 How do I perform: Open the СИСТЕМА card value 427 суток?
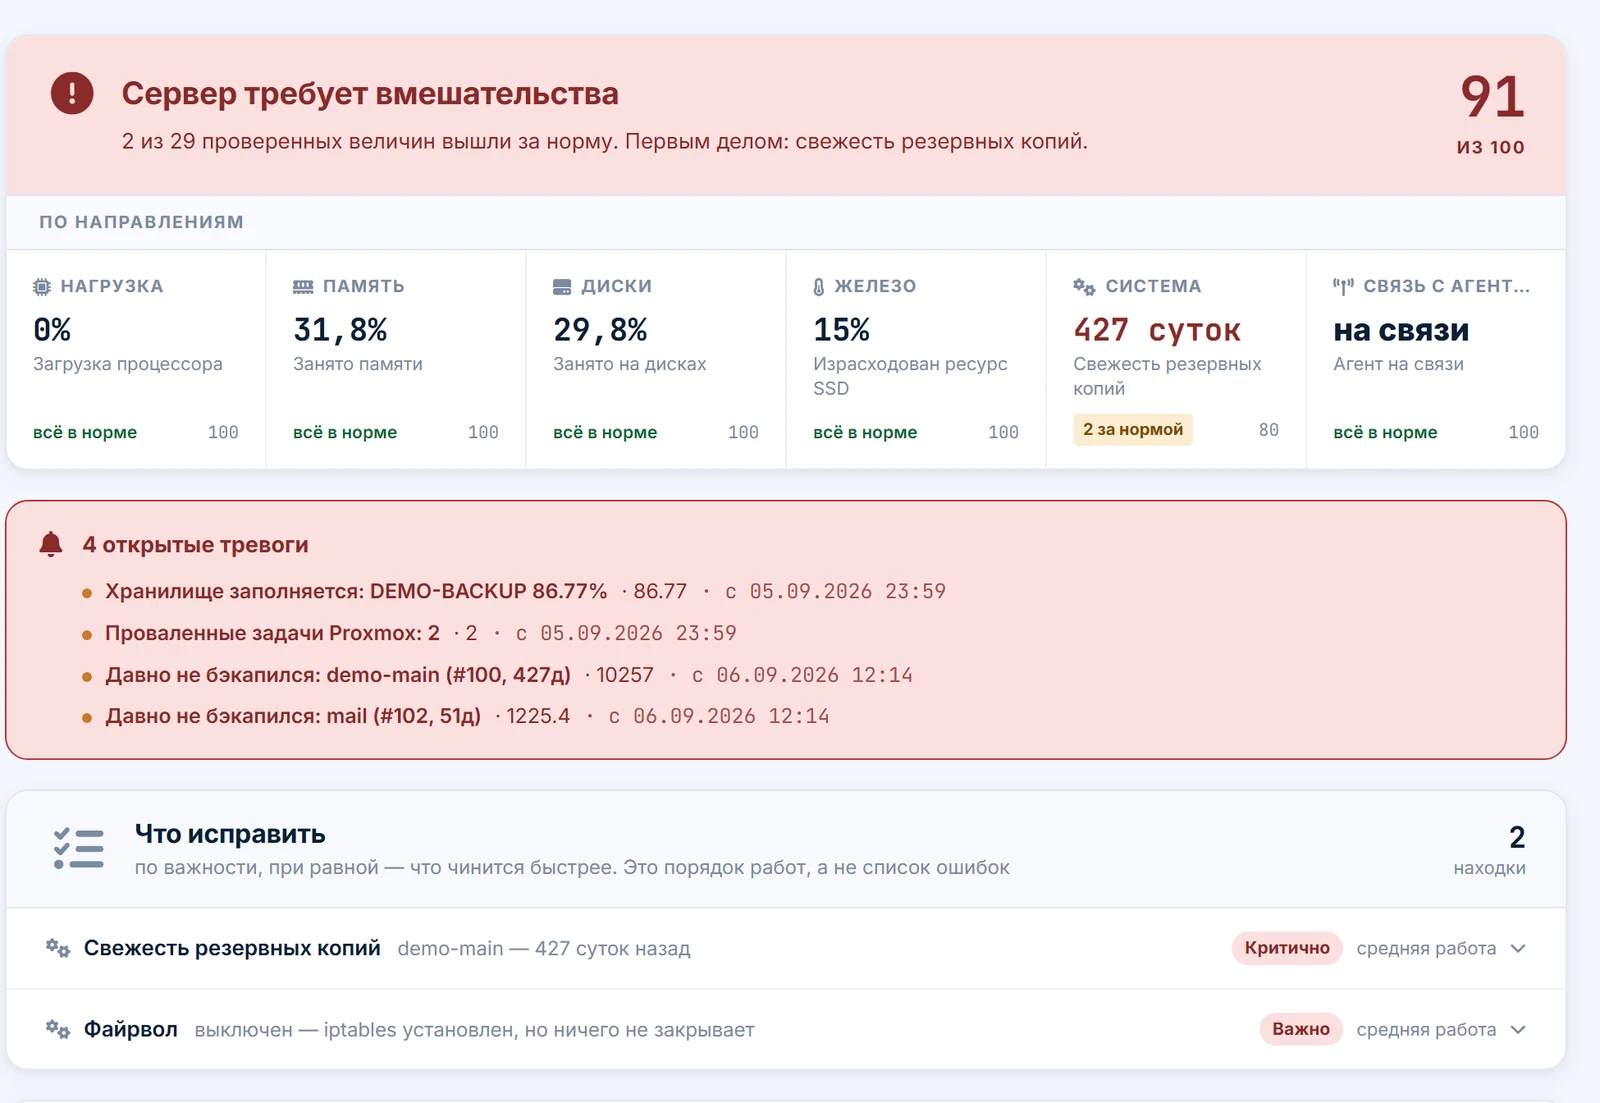[x=1157, y=330]
